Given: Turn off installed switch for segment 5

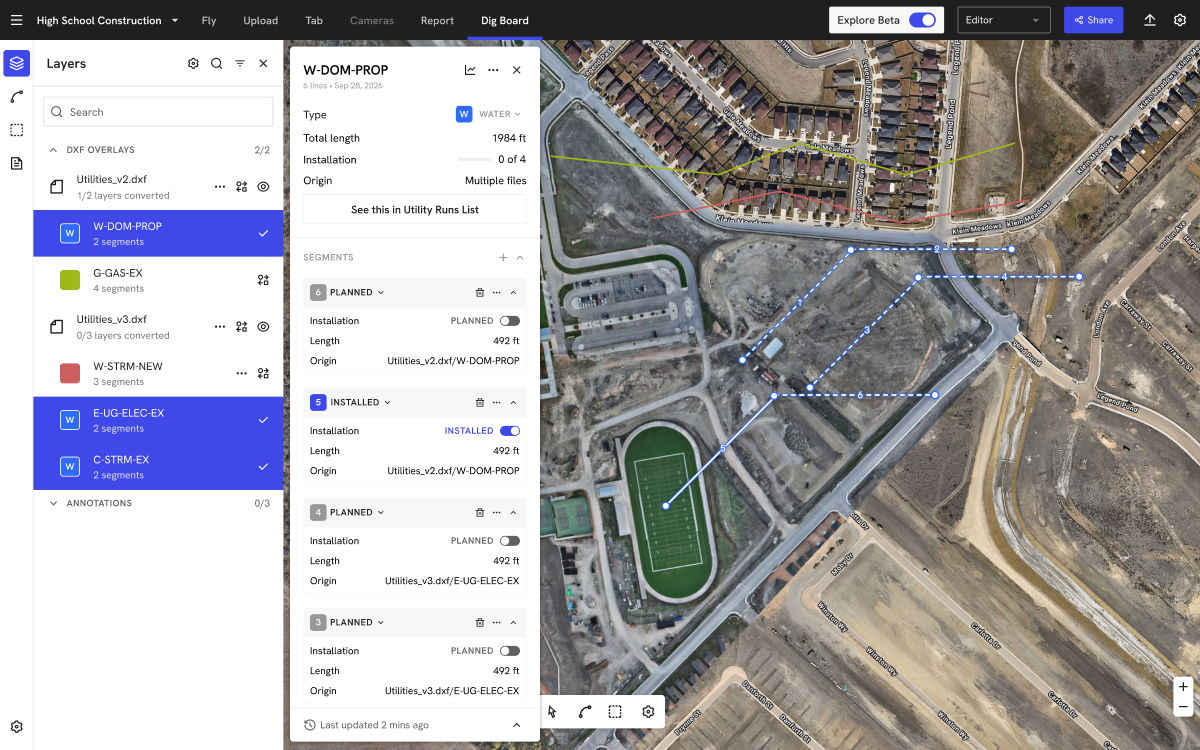Looking at the screenshot, I should 510,431.
